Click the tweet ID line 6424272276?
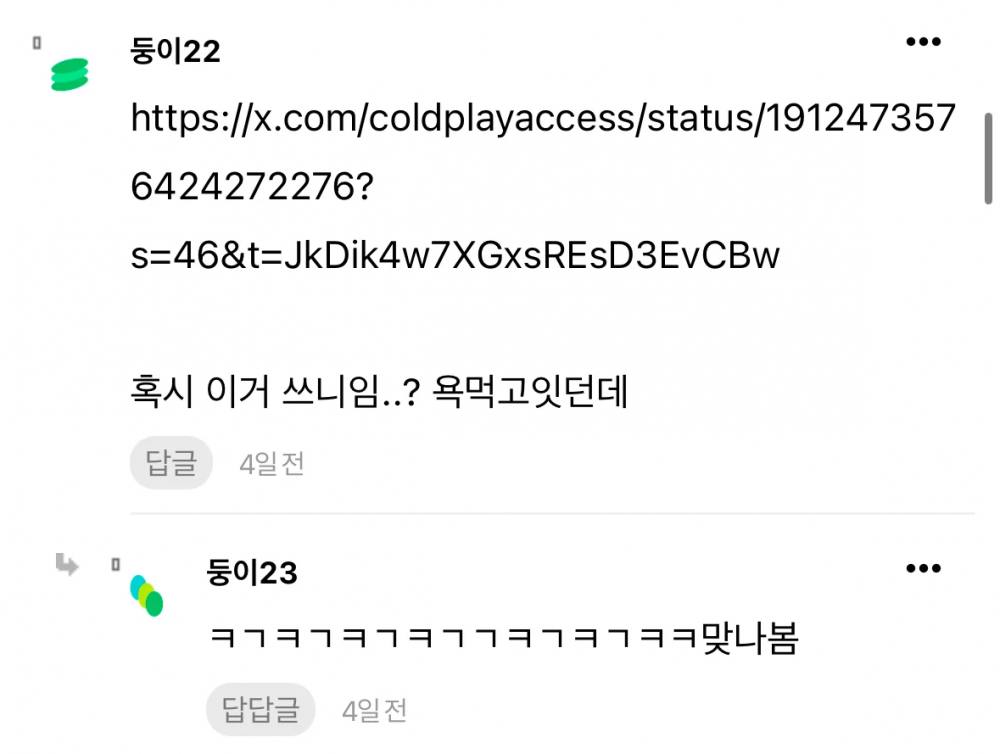The height and width of the screenshot is (754, 1000). (x=252, y=187)
